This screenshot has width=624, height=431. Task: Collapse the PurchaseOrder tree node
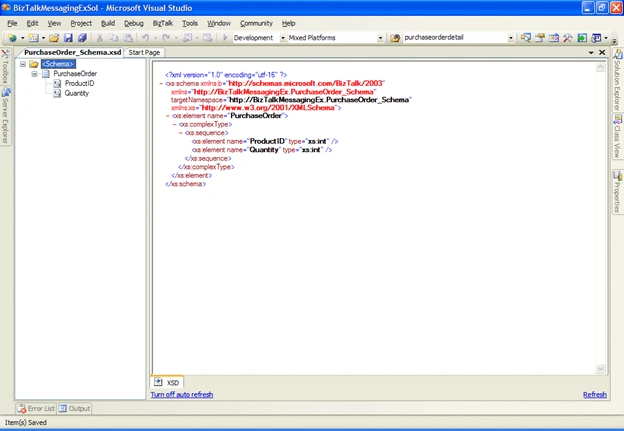(35, 74)
